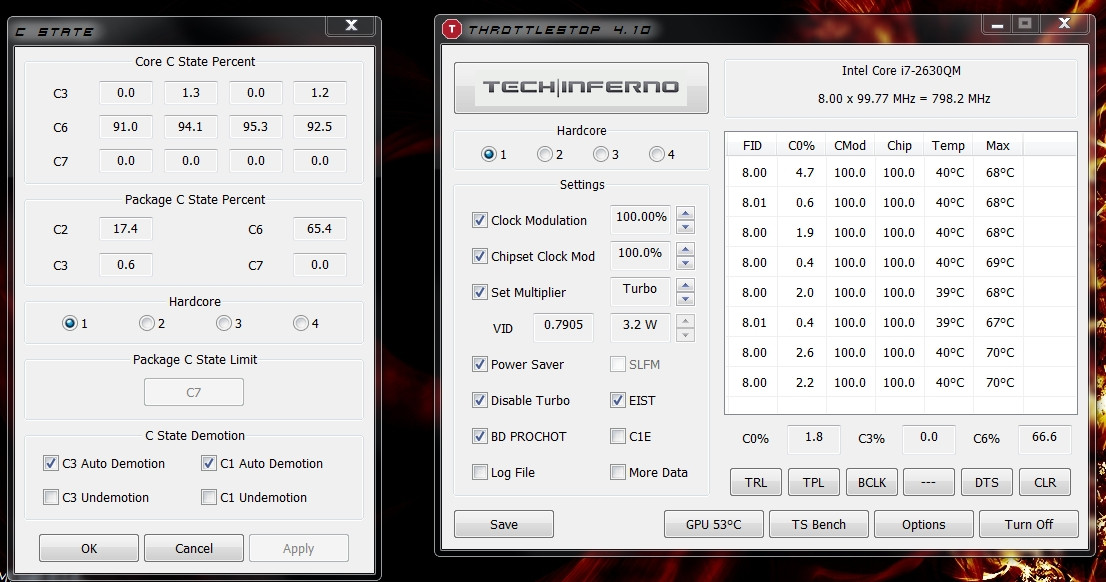Decrease Chipset Clock Mod with down arrow
This screenshot has width=1106, height=582.
pyautogui.click(x=685, y=263)
